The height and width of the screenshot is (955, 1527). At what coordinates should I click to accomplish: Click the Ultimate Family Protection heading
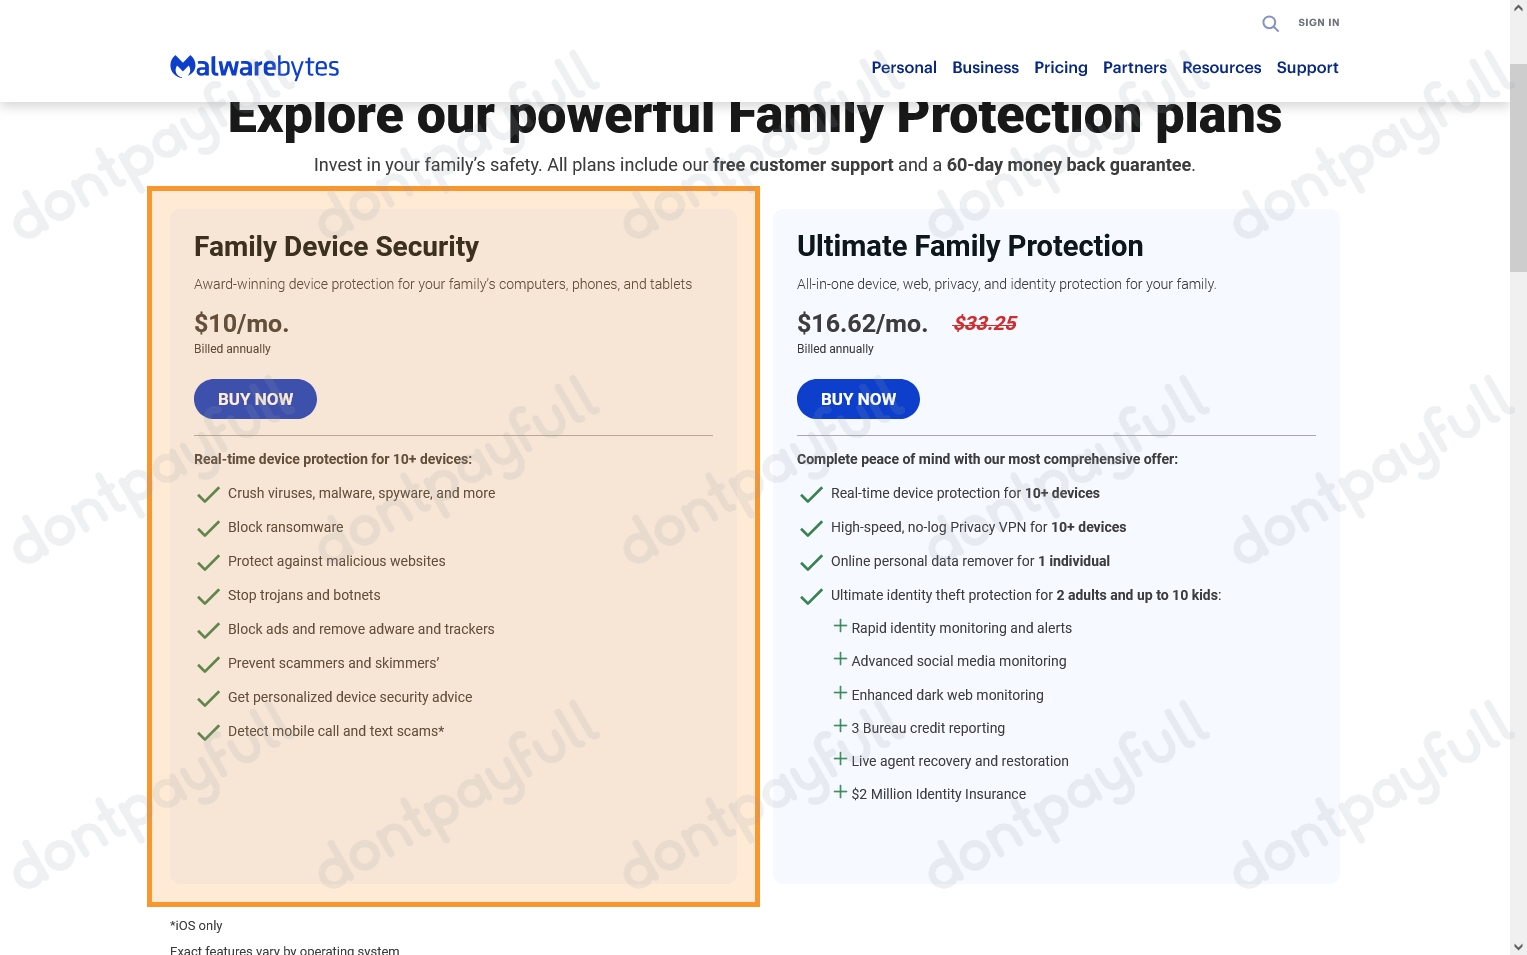pyautogui.click(x=969, y=246)
